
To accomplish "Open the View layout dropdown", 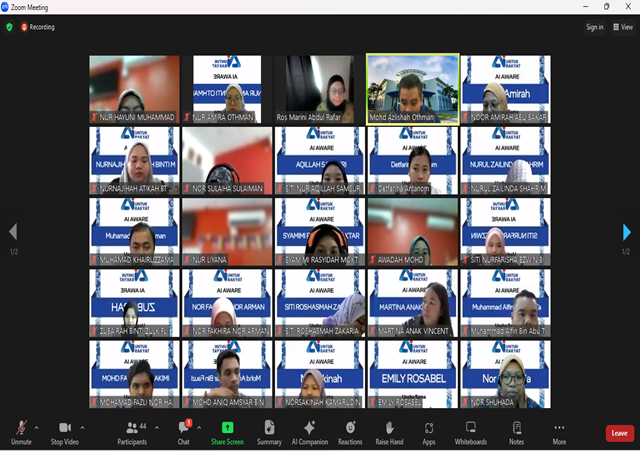I will [x=621, y=27].
